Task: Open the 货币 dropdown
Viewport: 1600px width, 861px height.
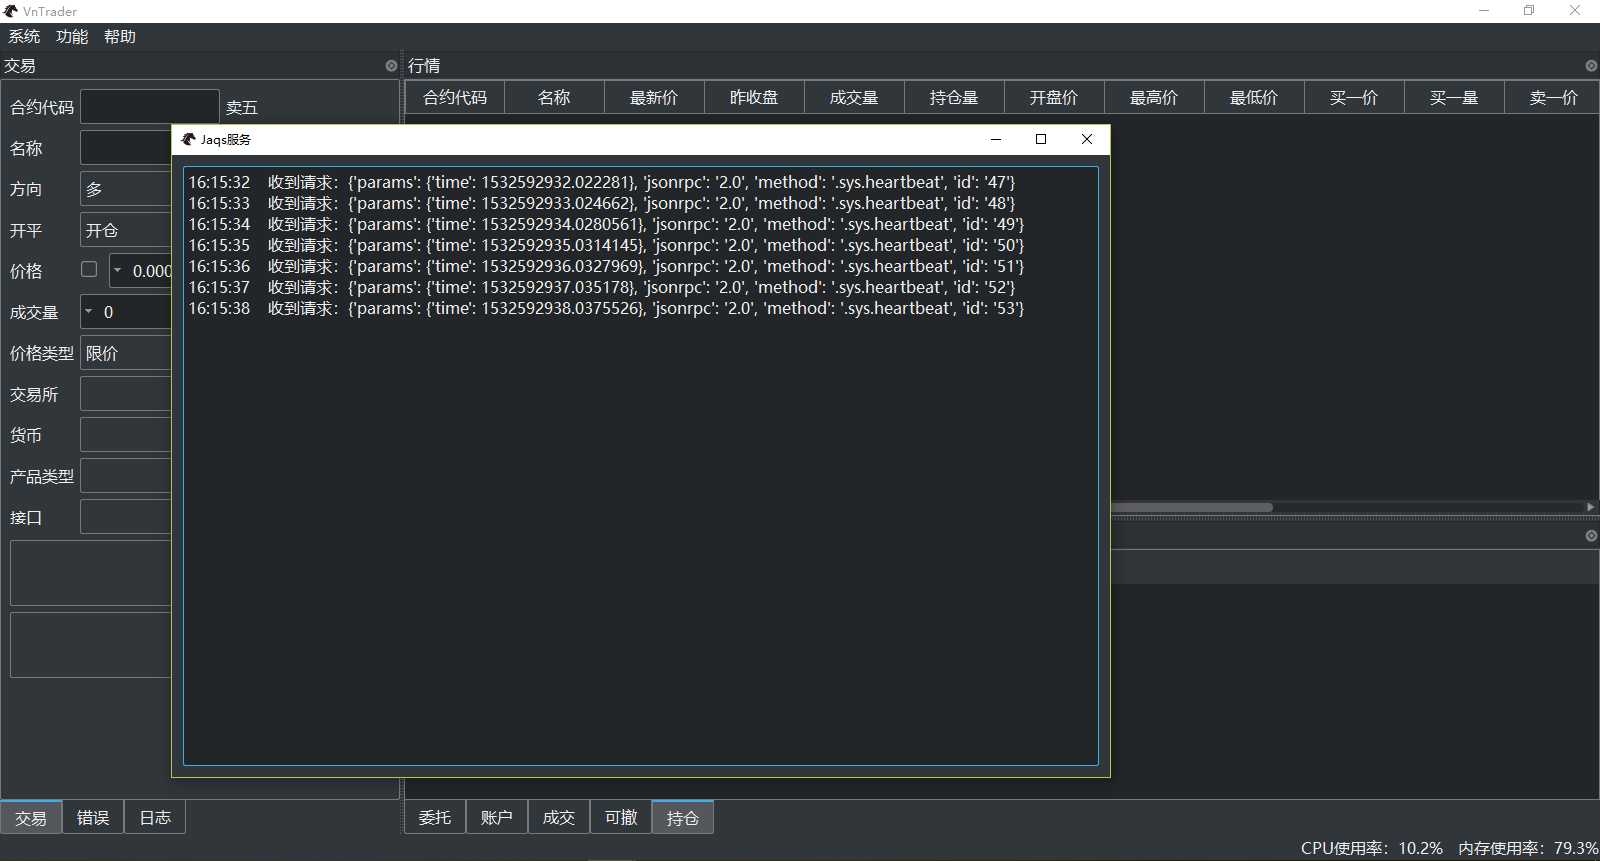Action: [x=126, y=435]
